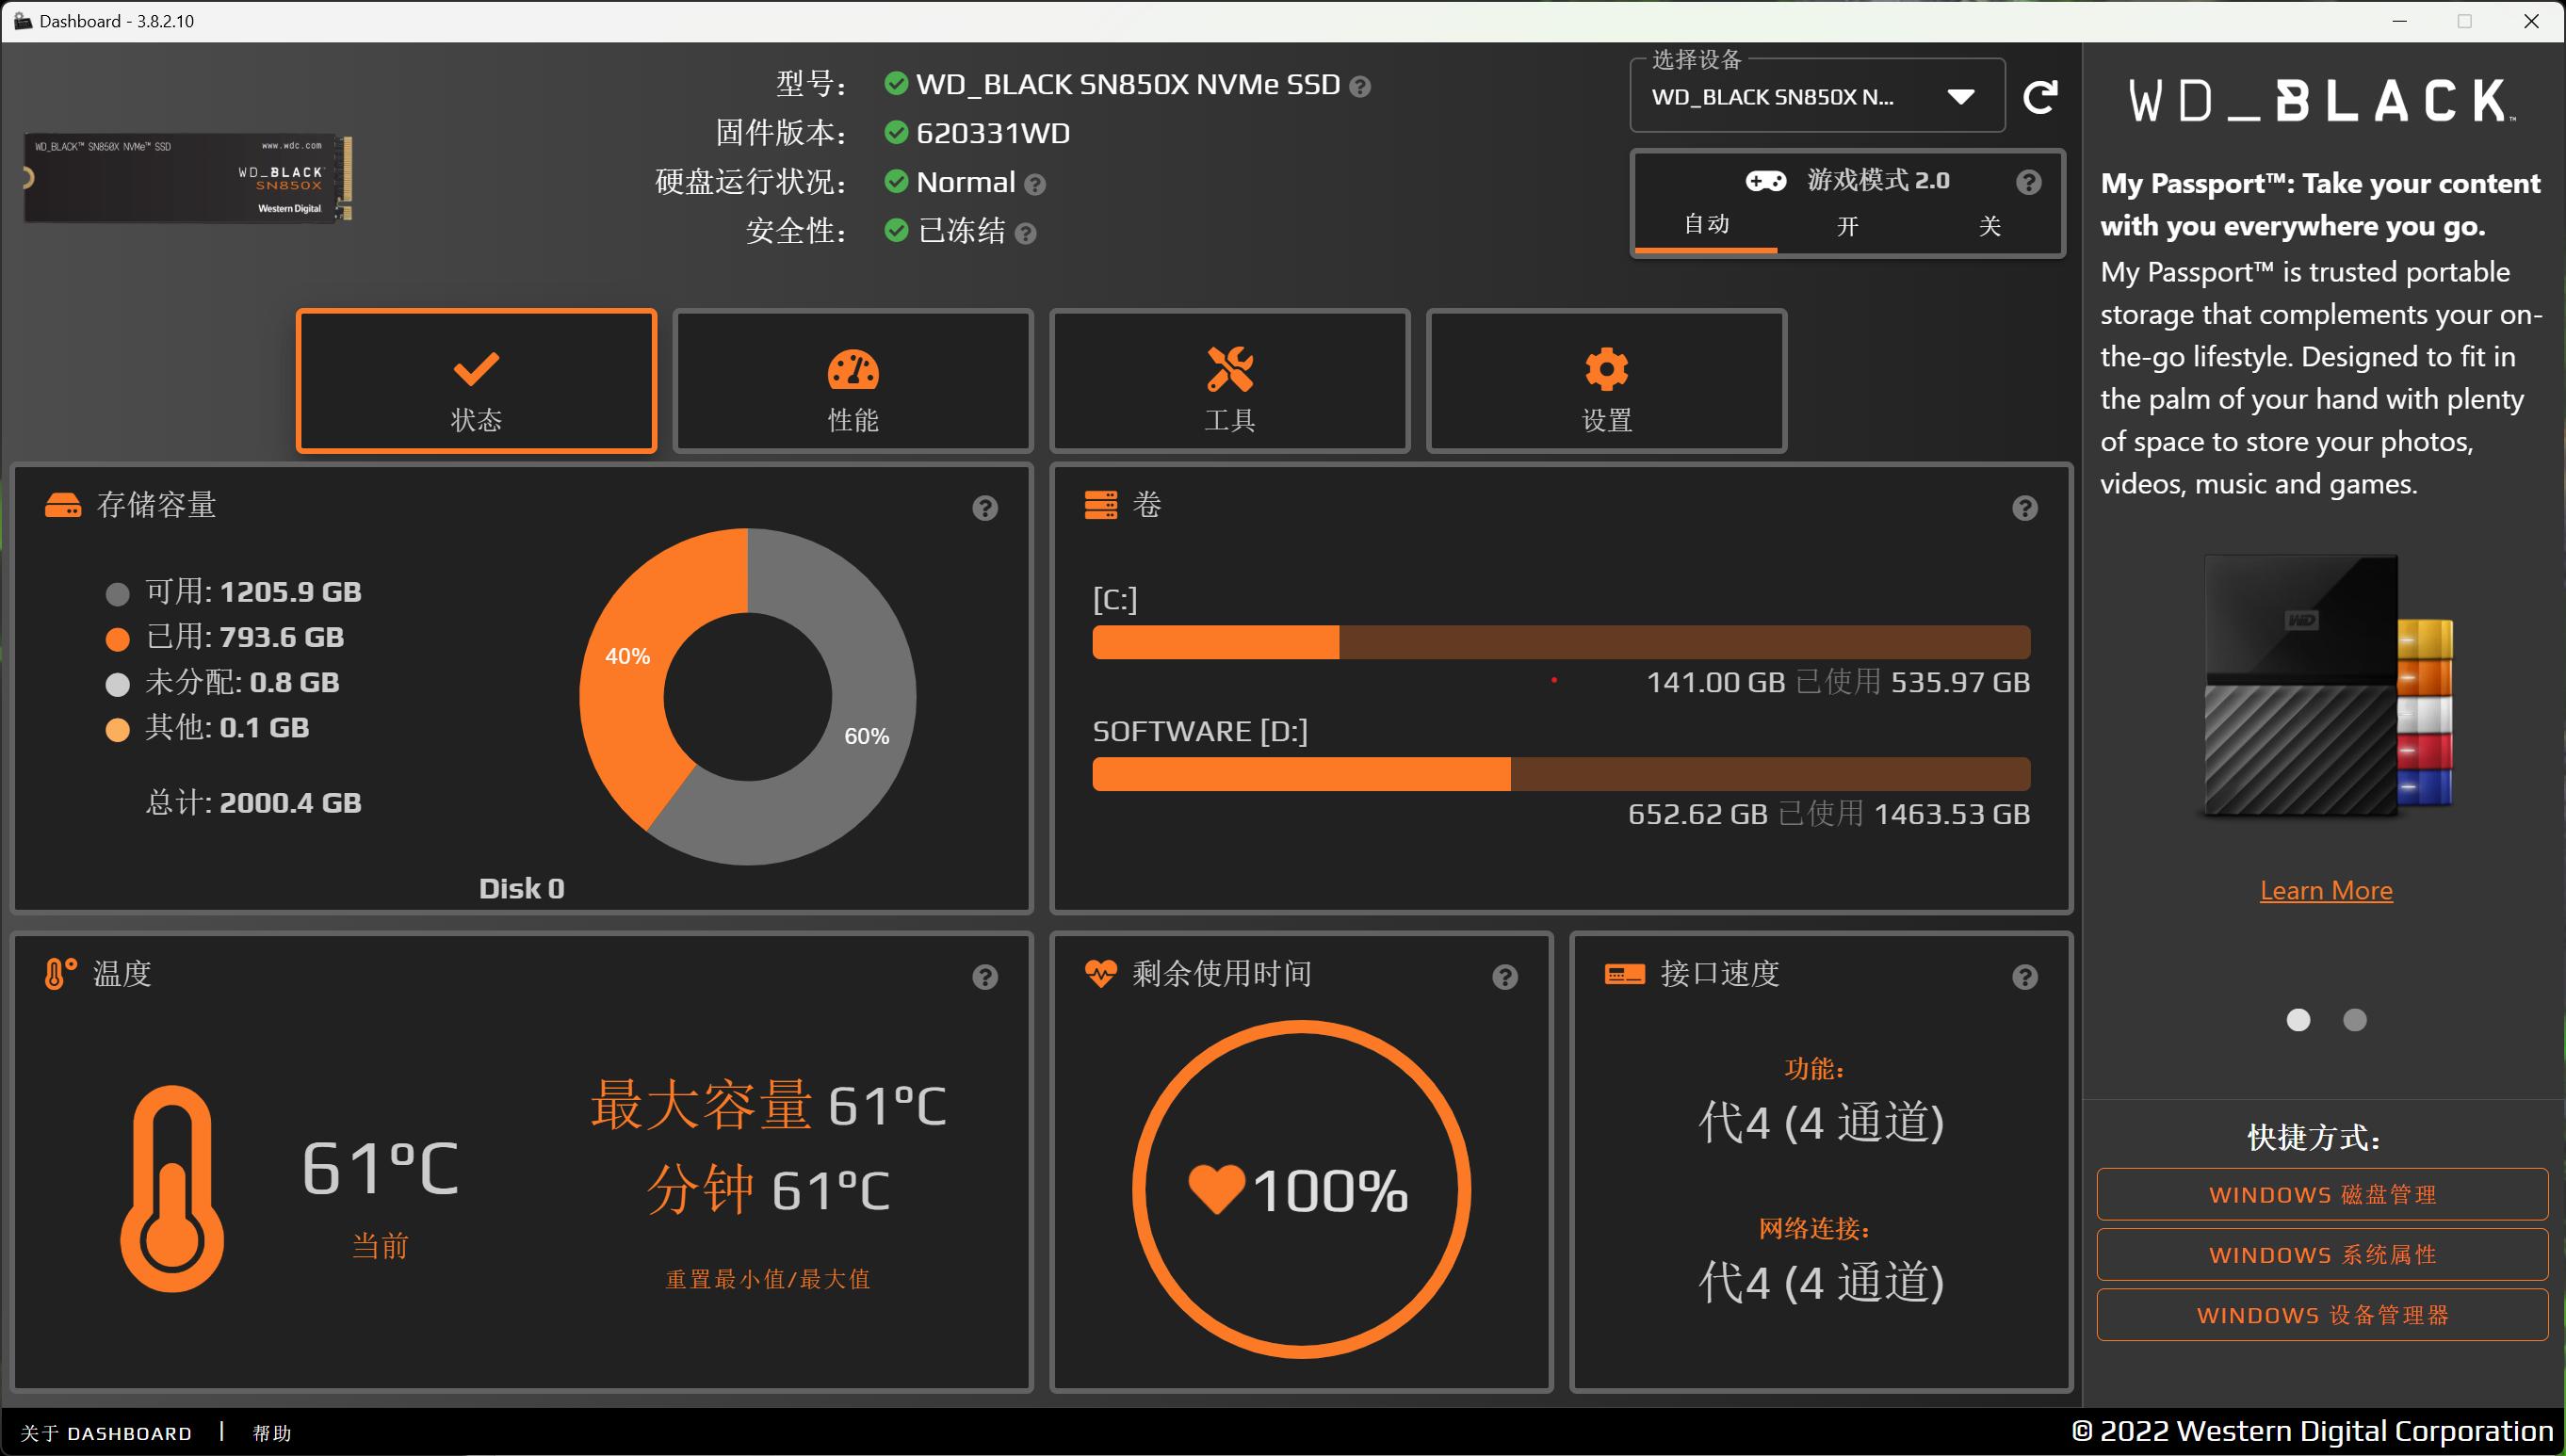Open the 游戏模式 2.0 help icon
2566x1456 pixels.
coord(2029,181)
